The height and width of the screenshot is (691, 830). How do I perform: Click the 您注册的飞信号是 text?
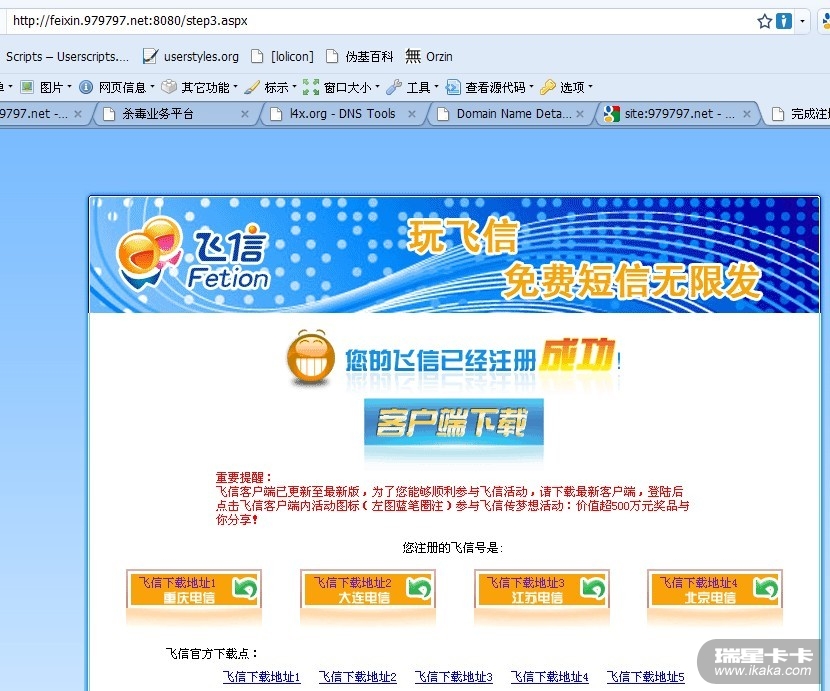(x=453, y=548)
